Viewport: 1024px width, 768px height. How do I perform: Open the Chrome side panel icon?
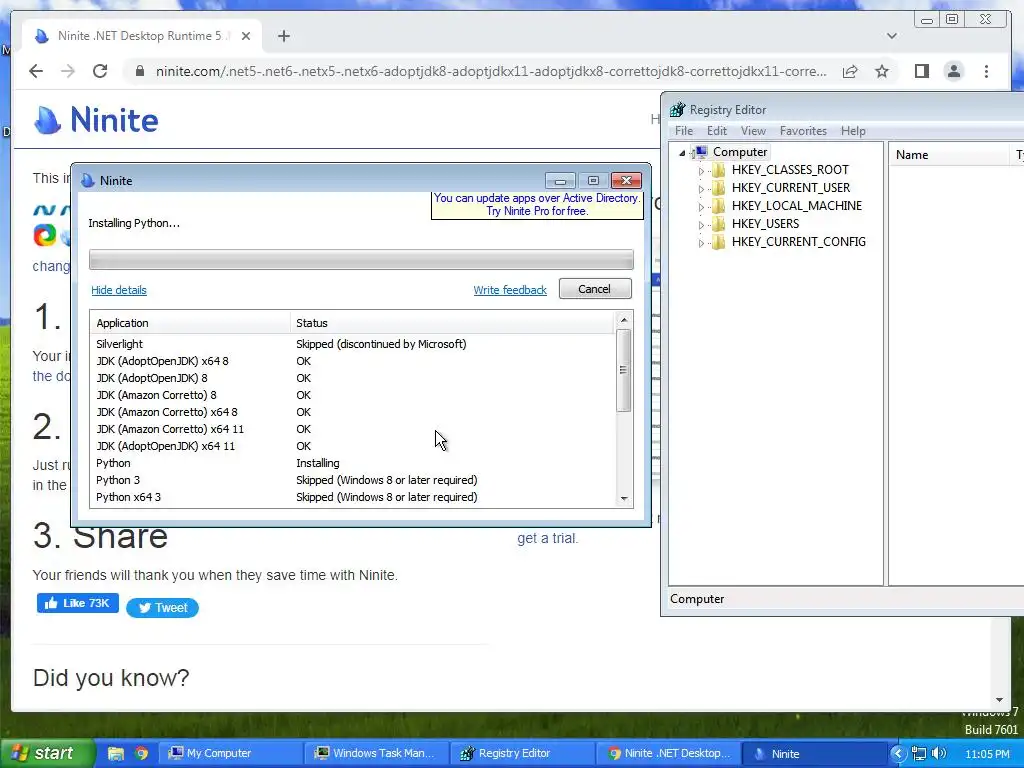pyautogui.click(x=921, y=71)
